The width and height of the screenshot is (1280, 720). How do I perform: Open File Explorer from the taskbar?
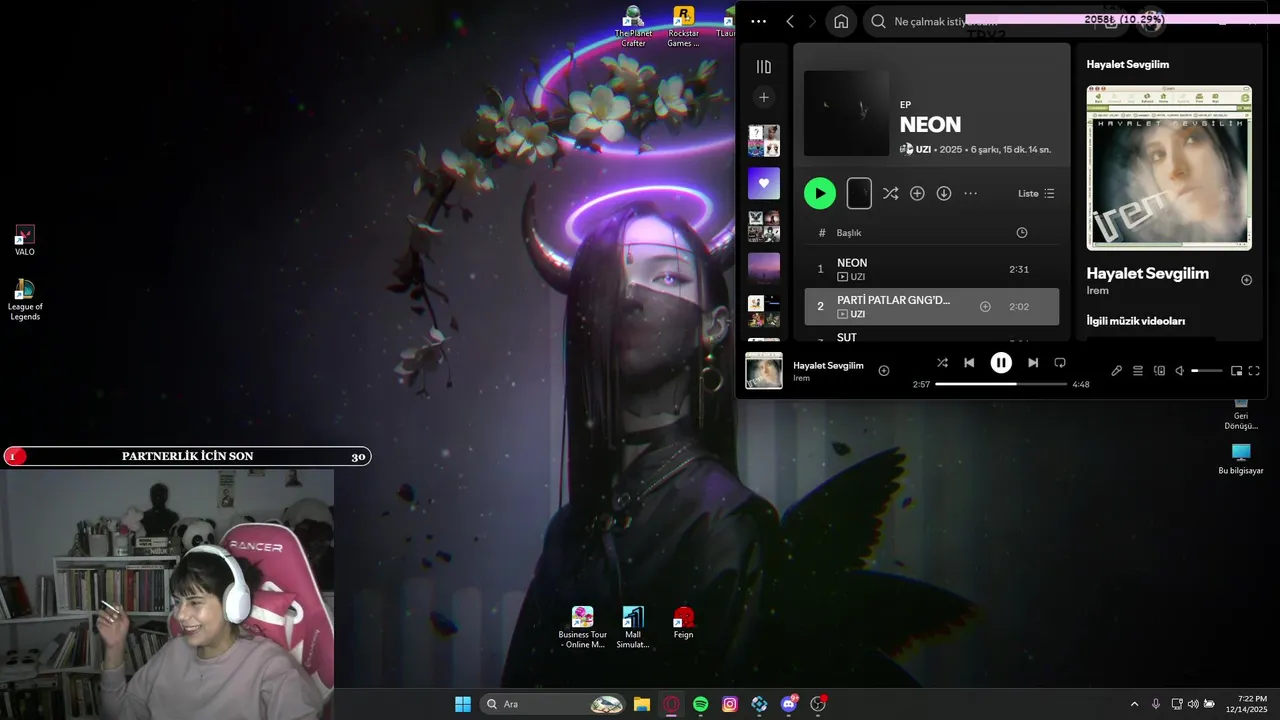[642, 704]
